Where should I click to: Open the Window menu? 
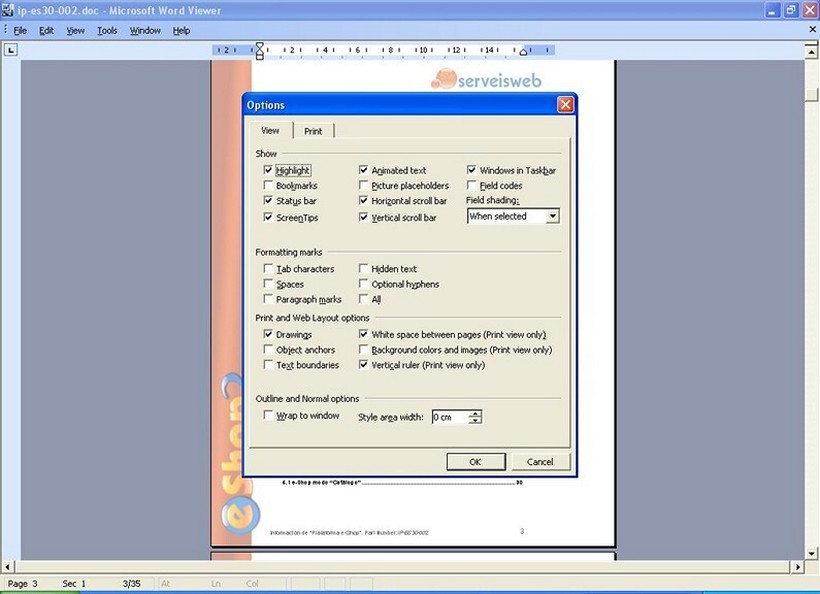[145, 30]
